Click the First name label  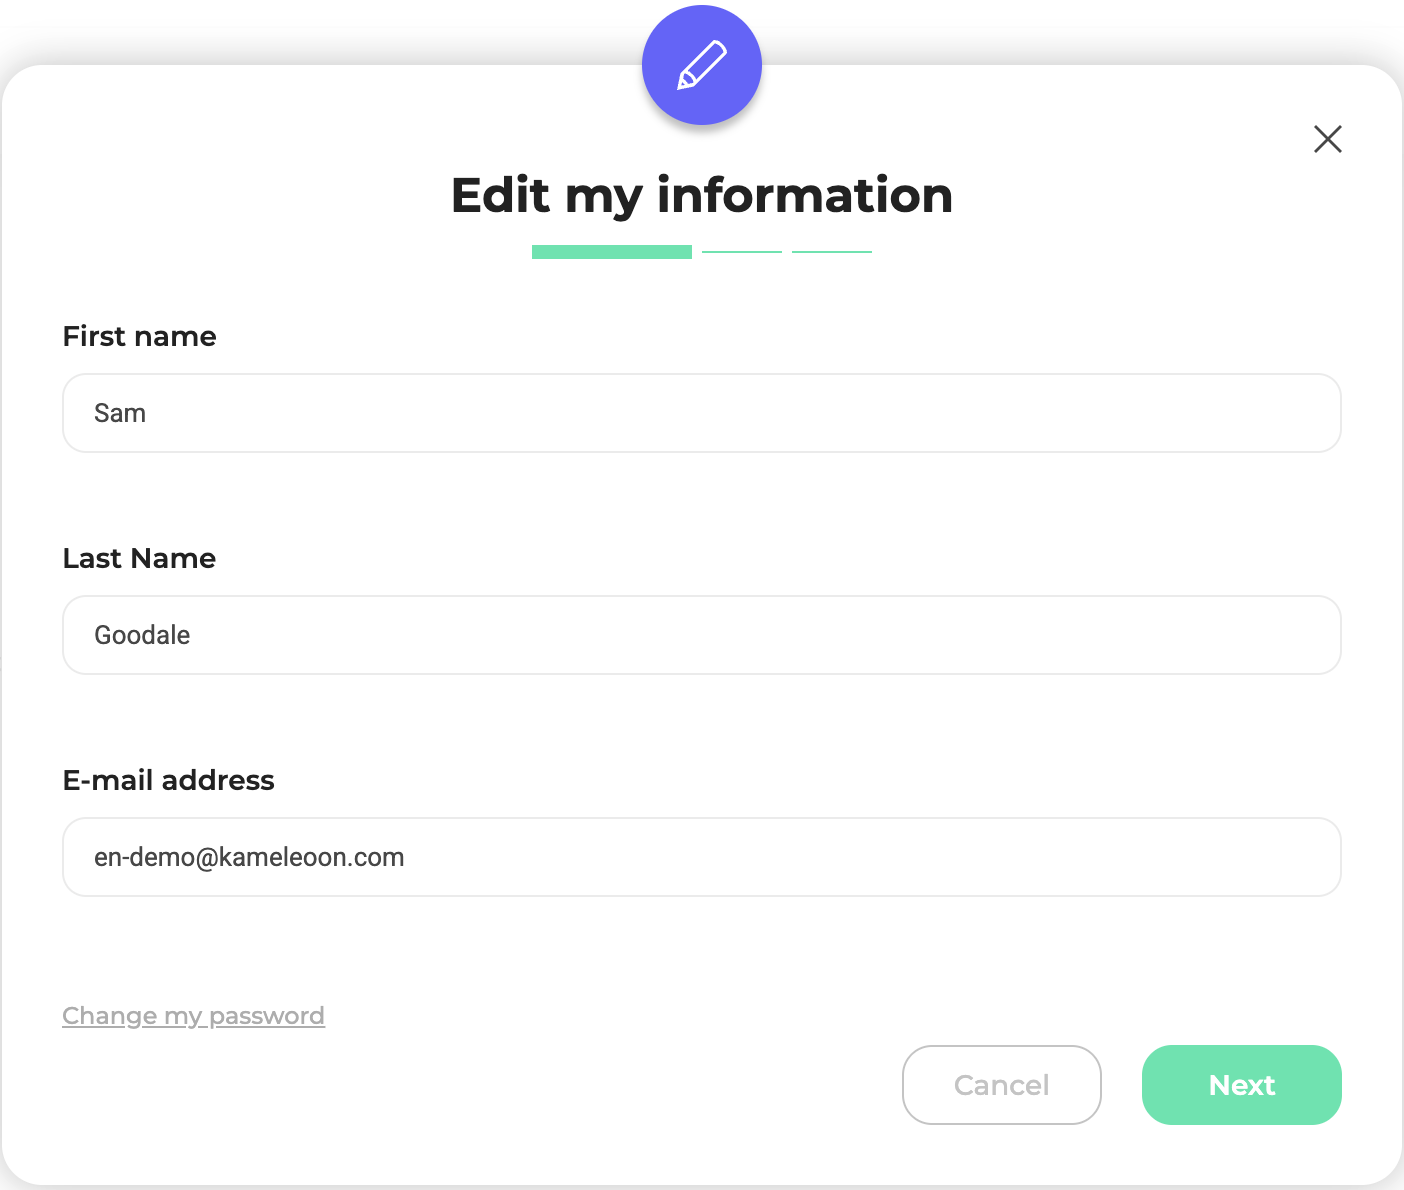(x=139, y=336)
